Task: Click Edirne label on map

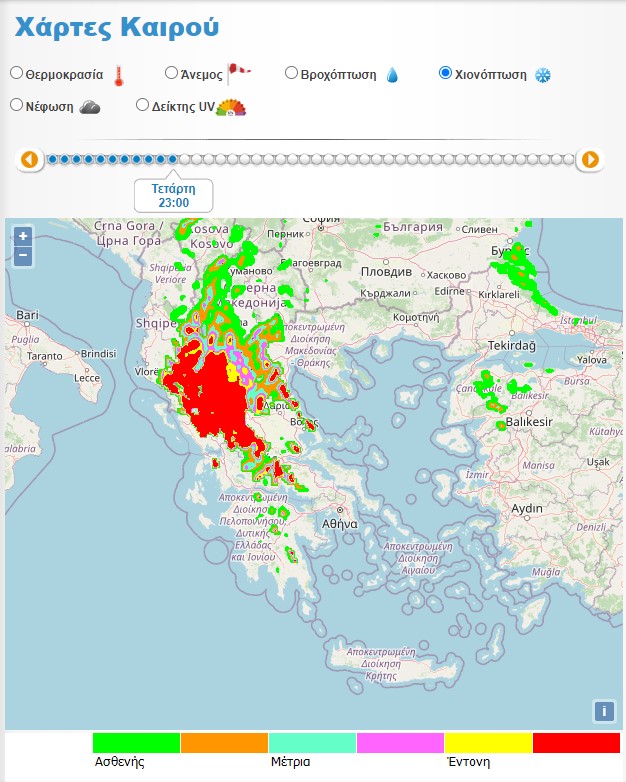Action: point(449,291)
